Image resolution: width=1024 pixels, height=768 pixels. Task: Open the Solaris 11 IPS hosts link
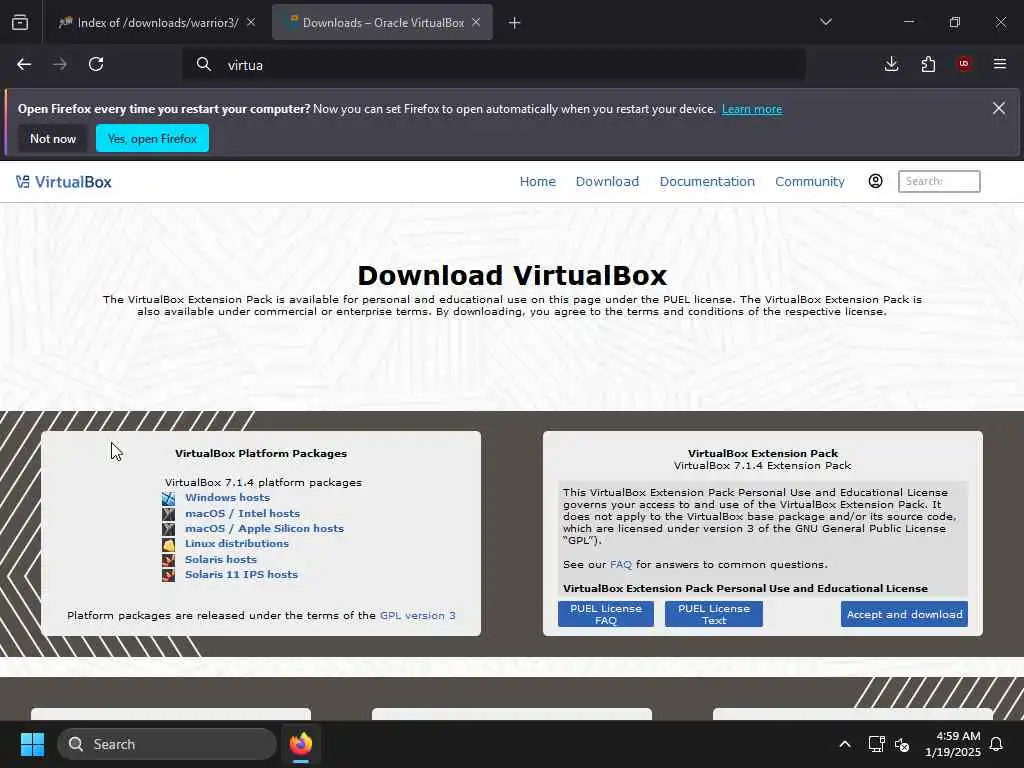coord(241,574)
